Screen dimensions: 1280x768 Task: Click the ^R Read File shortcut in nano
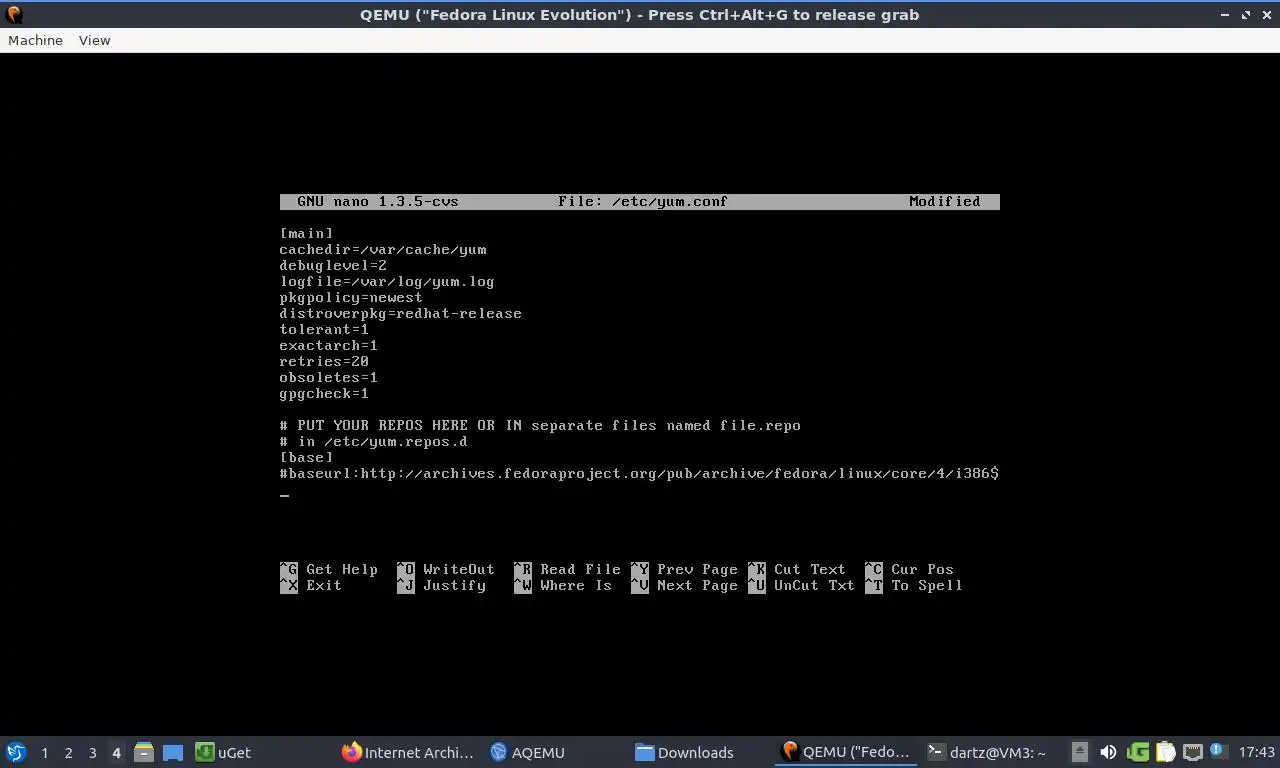pyautogui.click(x=567, y=569)
